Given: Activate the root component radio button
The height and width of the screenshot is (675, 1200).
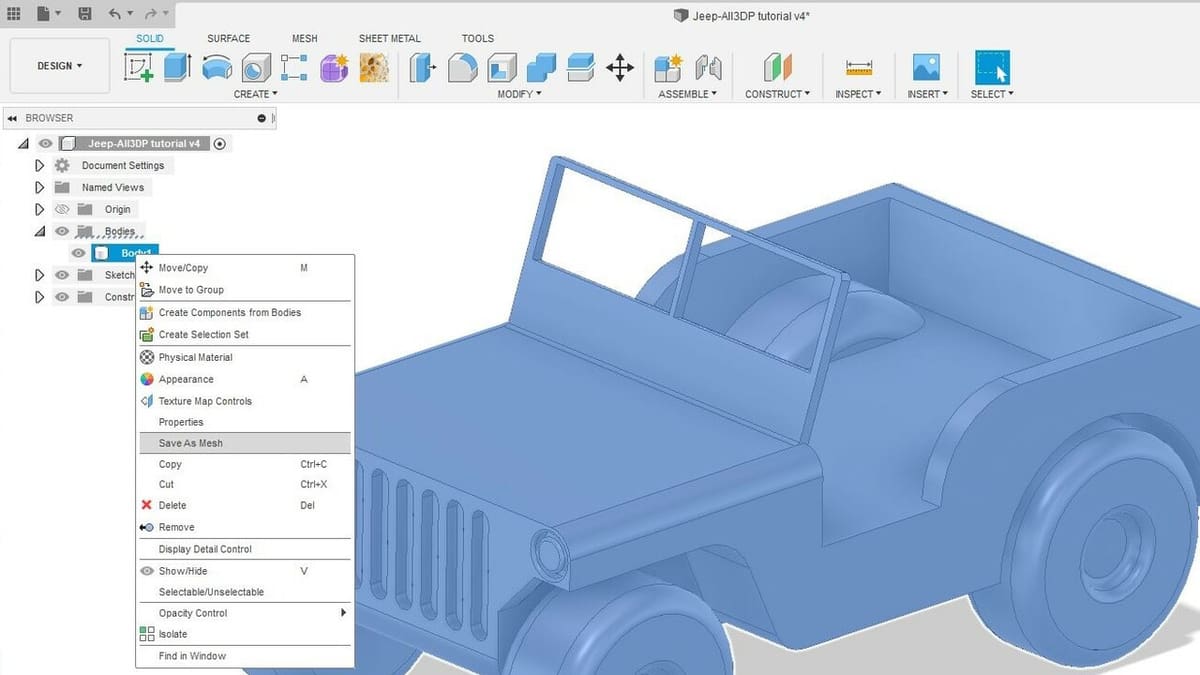Looking at the screenshot, I should click(220, 144).
